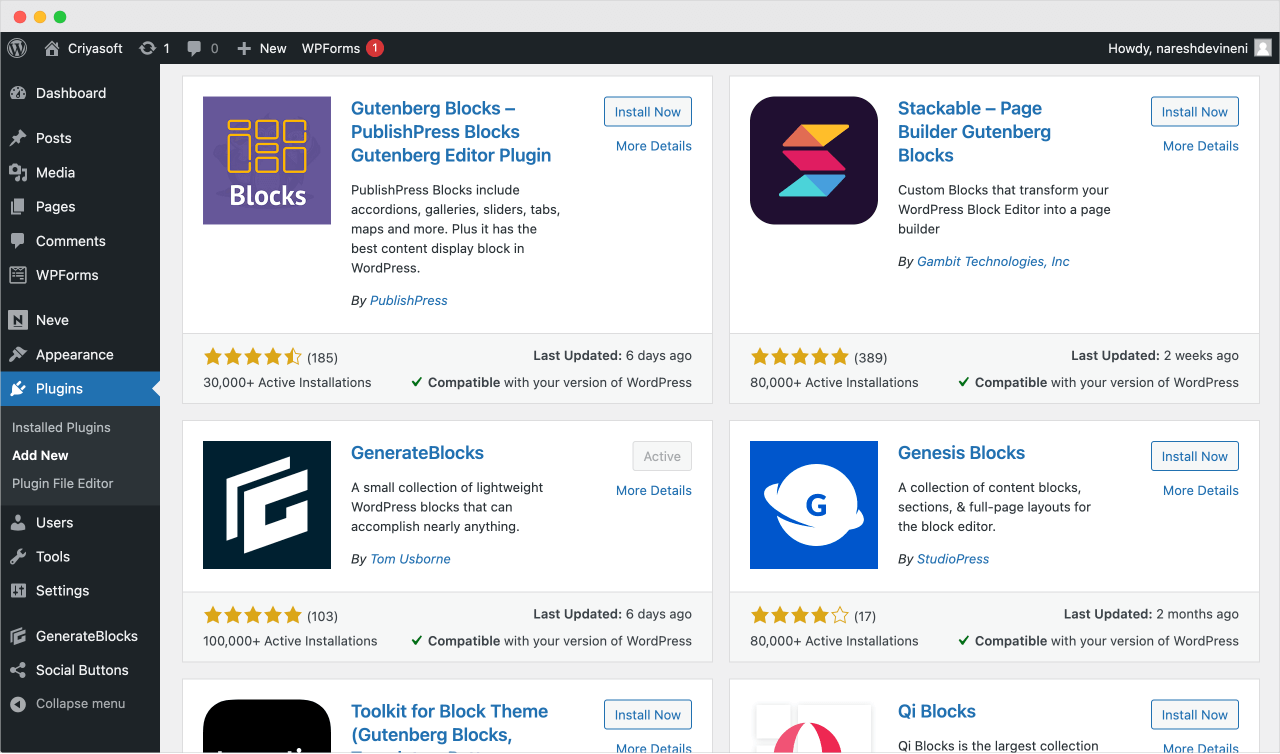Click the WPForms notification badge
The width and height of the screenshot is (1280, 754).
pos(375,48)
